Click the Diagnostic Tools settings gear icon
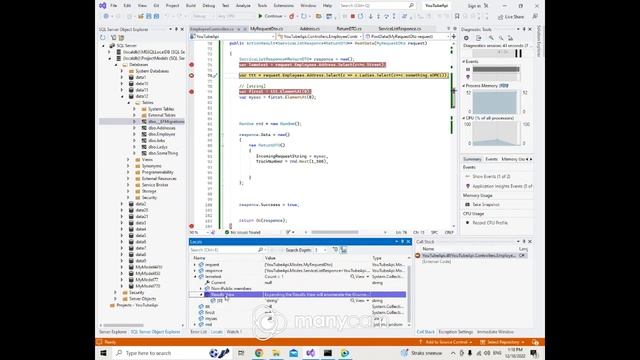This screenshot has height=360, width=640. (466, 38)
